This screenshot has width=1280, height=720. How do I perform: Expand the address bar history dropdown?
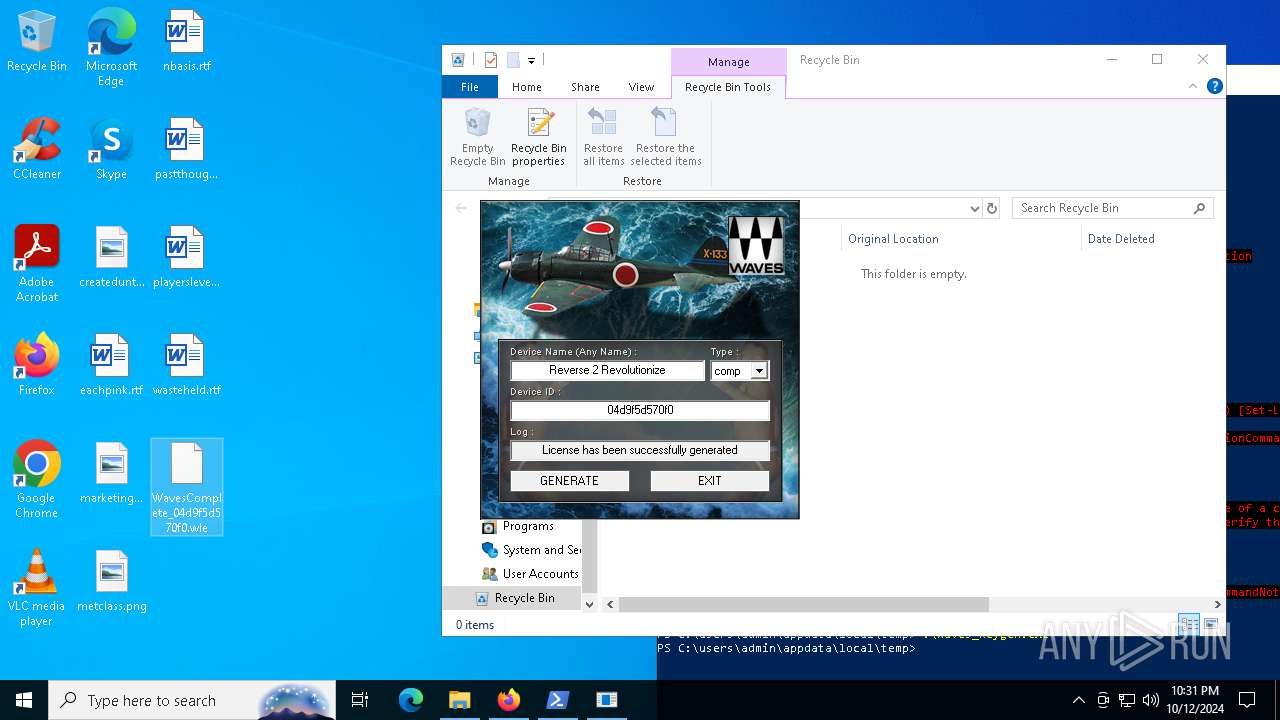coord(974,208)
